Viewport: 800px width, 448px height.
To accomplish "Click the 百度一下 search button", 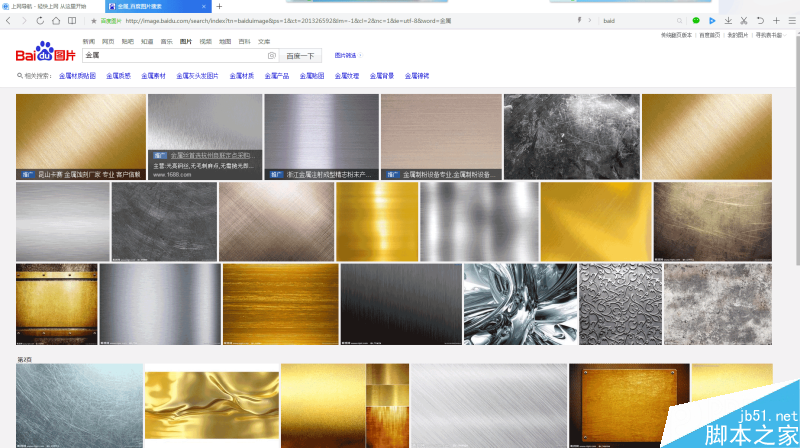I will [300, 56].
